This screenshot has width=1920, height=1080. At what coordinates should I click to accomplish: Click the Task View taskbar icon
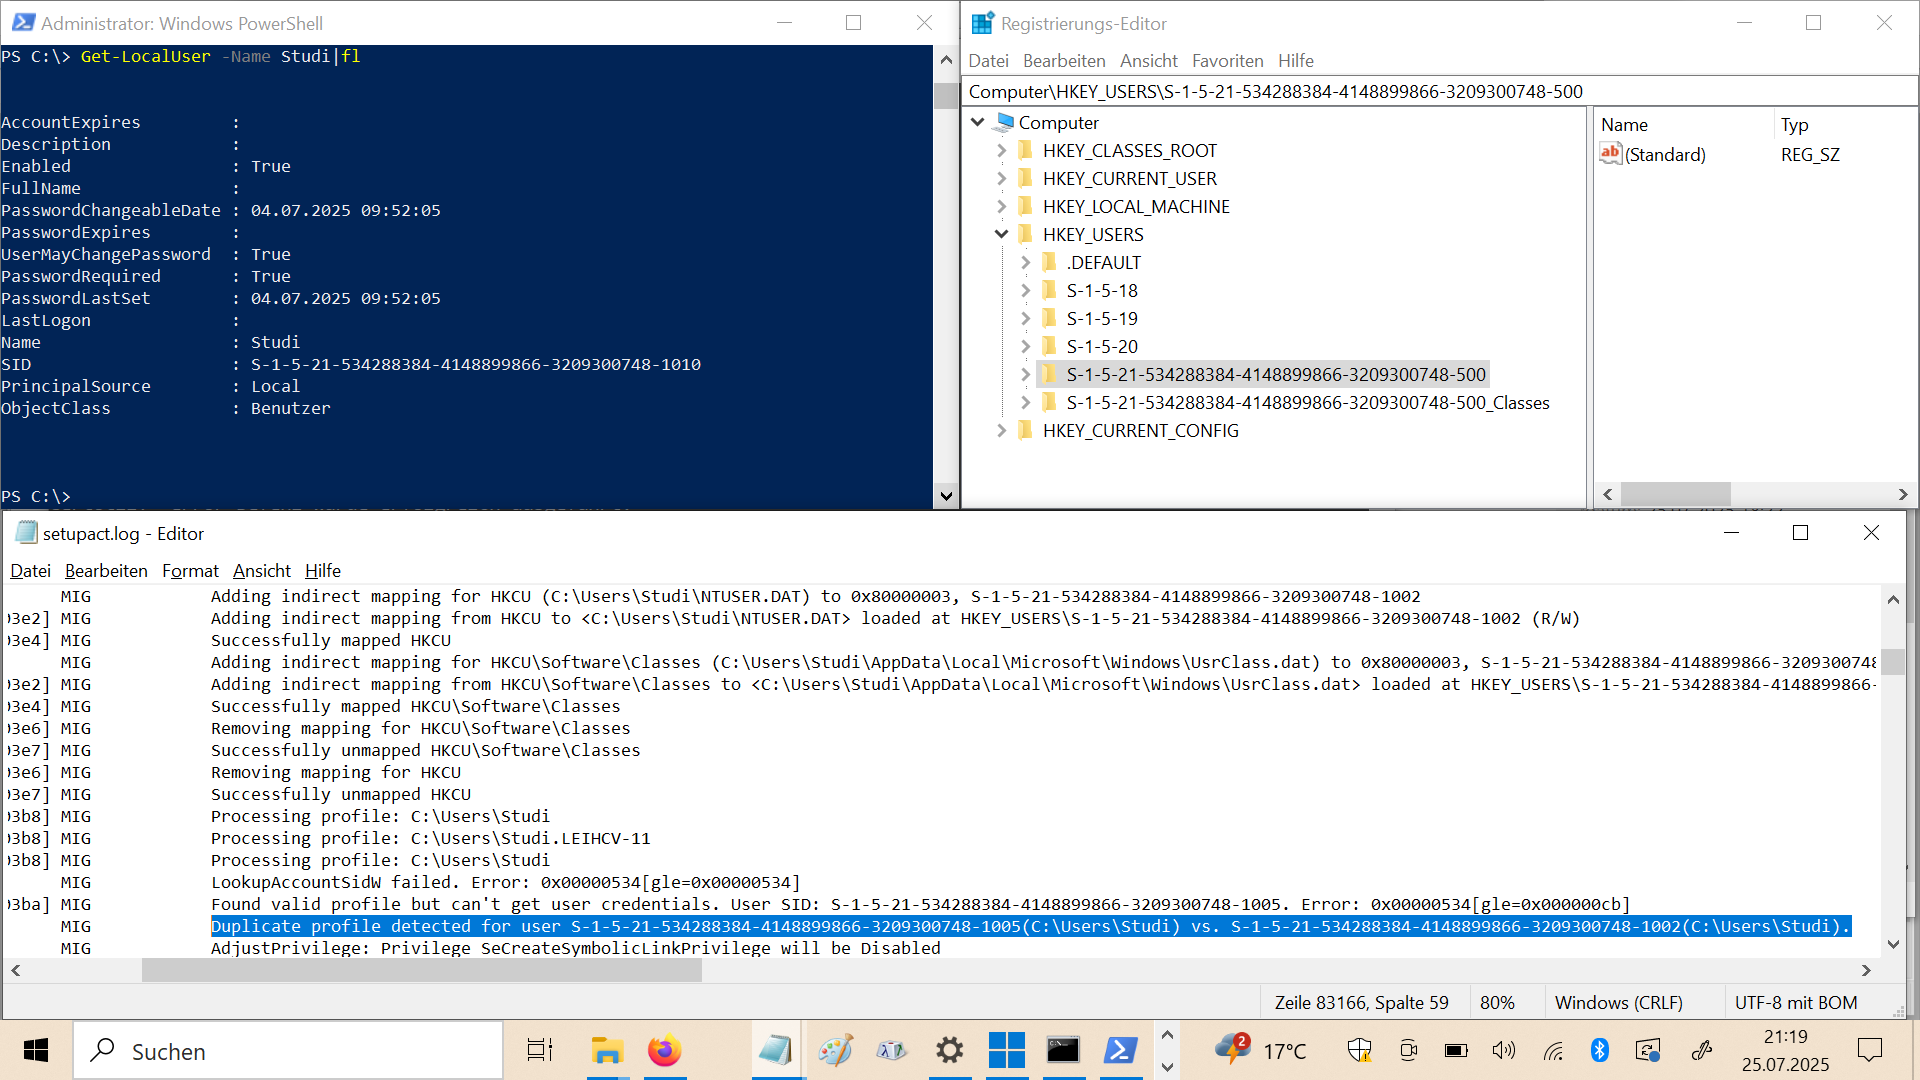coord(540,1051)
